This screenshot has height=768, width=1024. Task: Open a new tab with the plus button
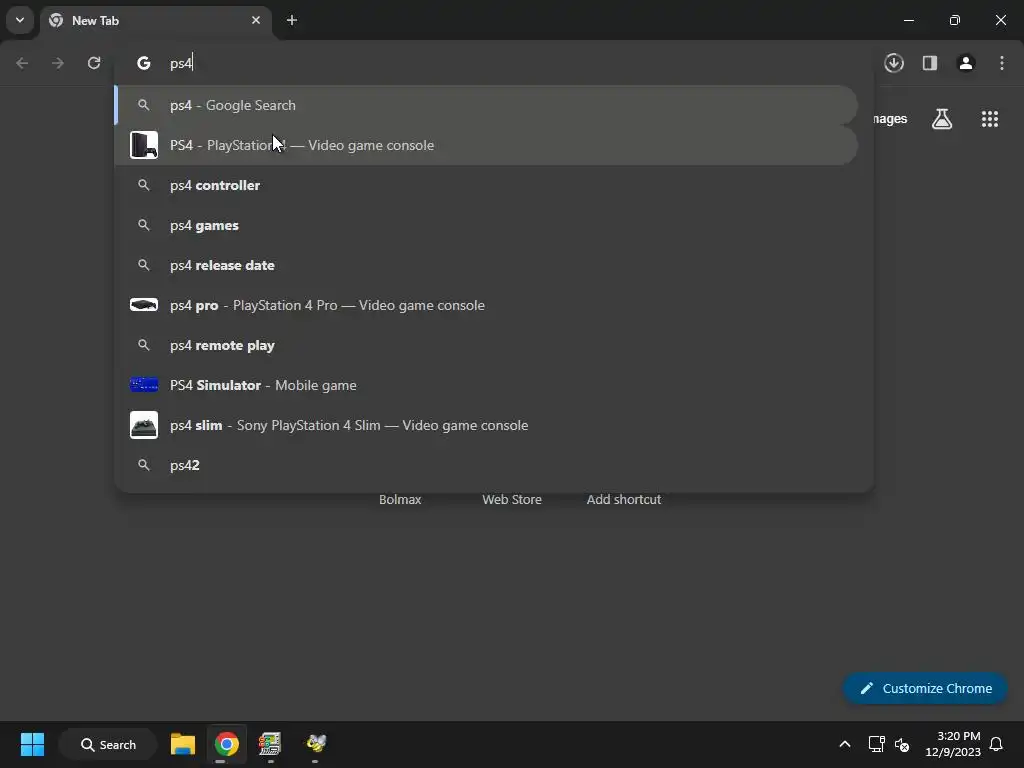pos(292,20)
